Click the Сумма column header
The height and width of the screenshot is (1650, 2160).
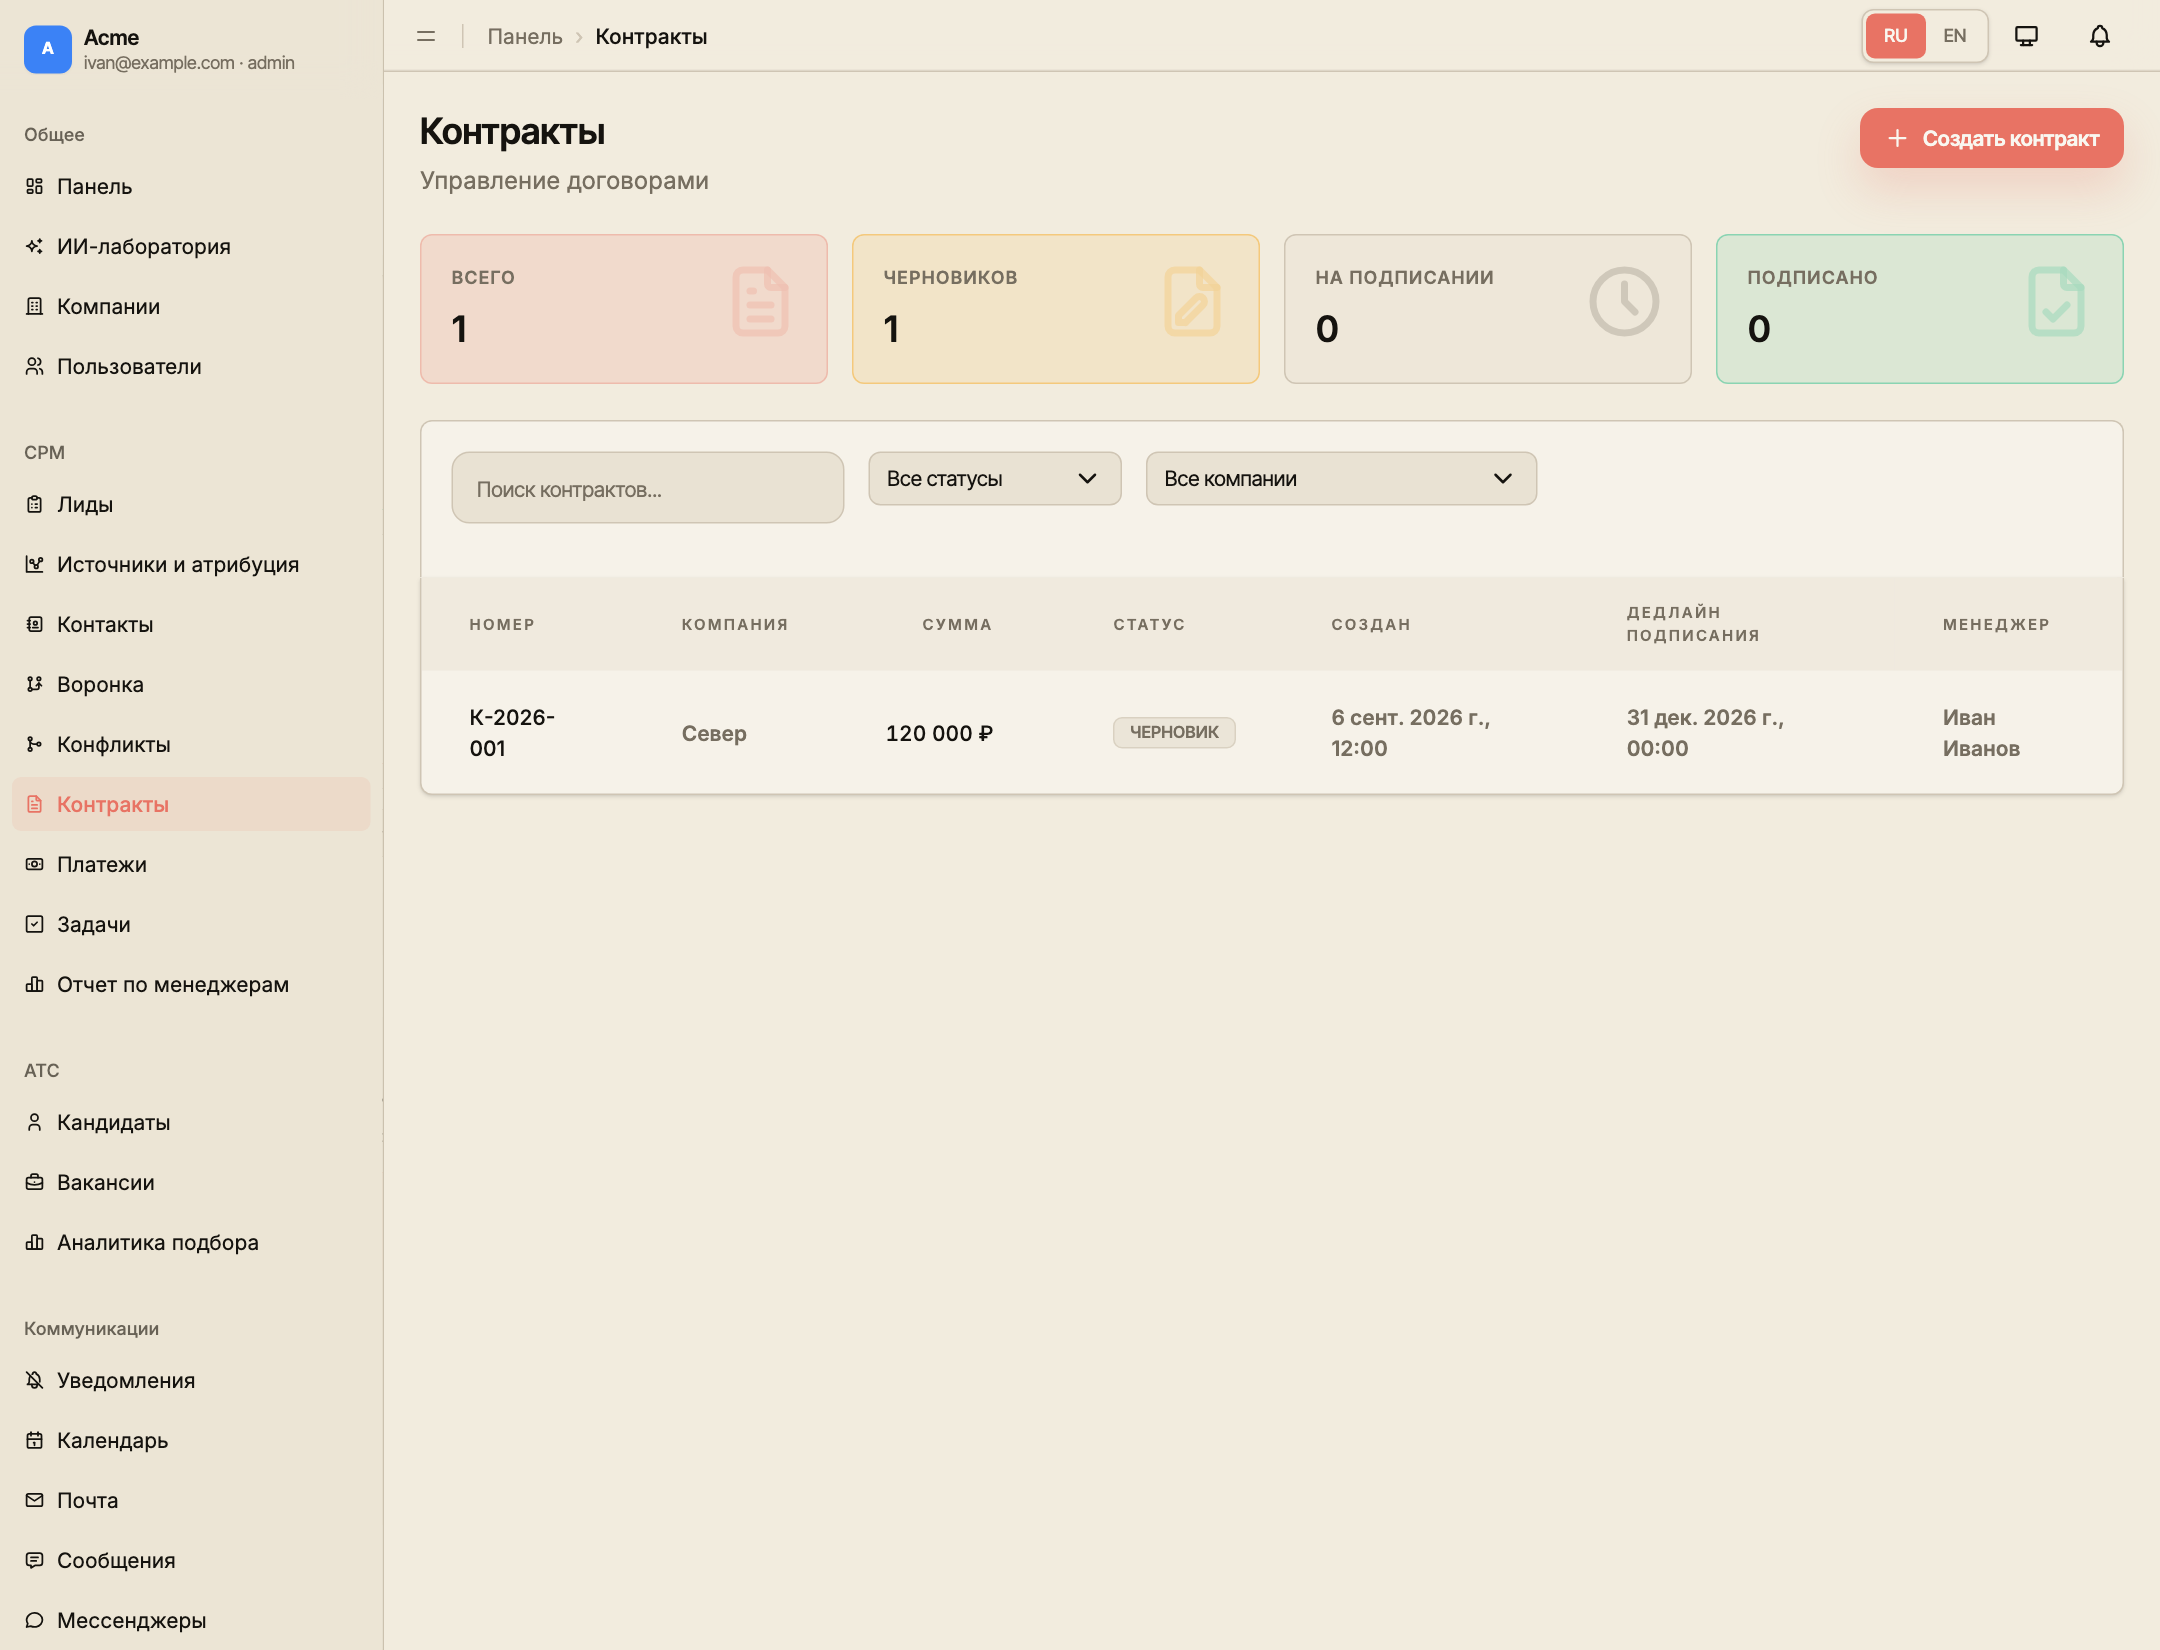pyautogui.click(x=957, y=624)
